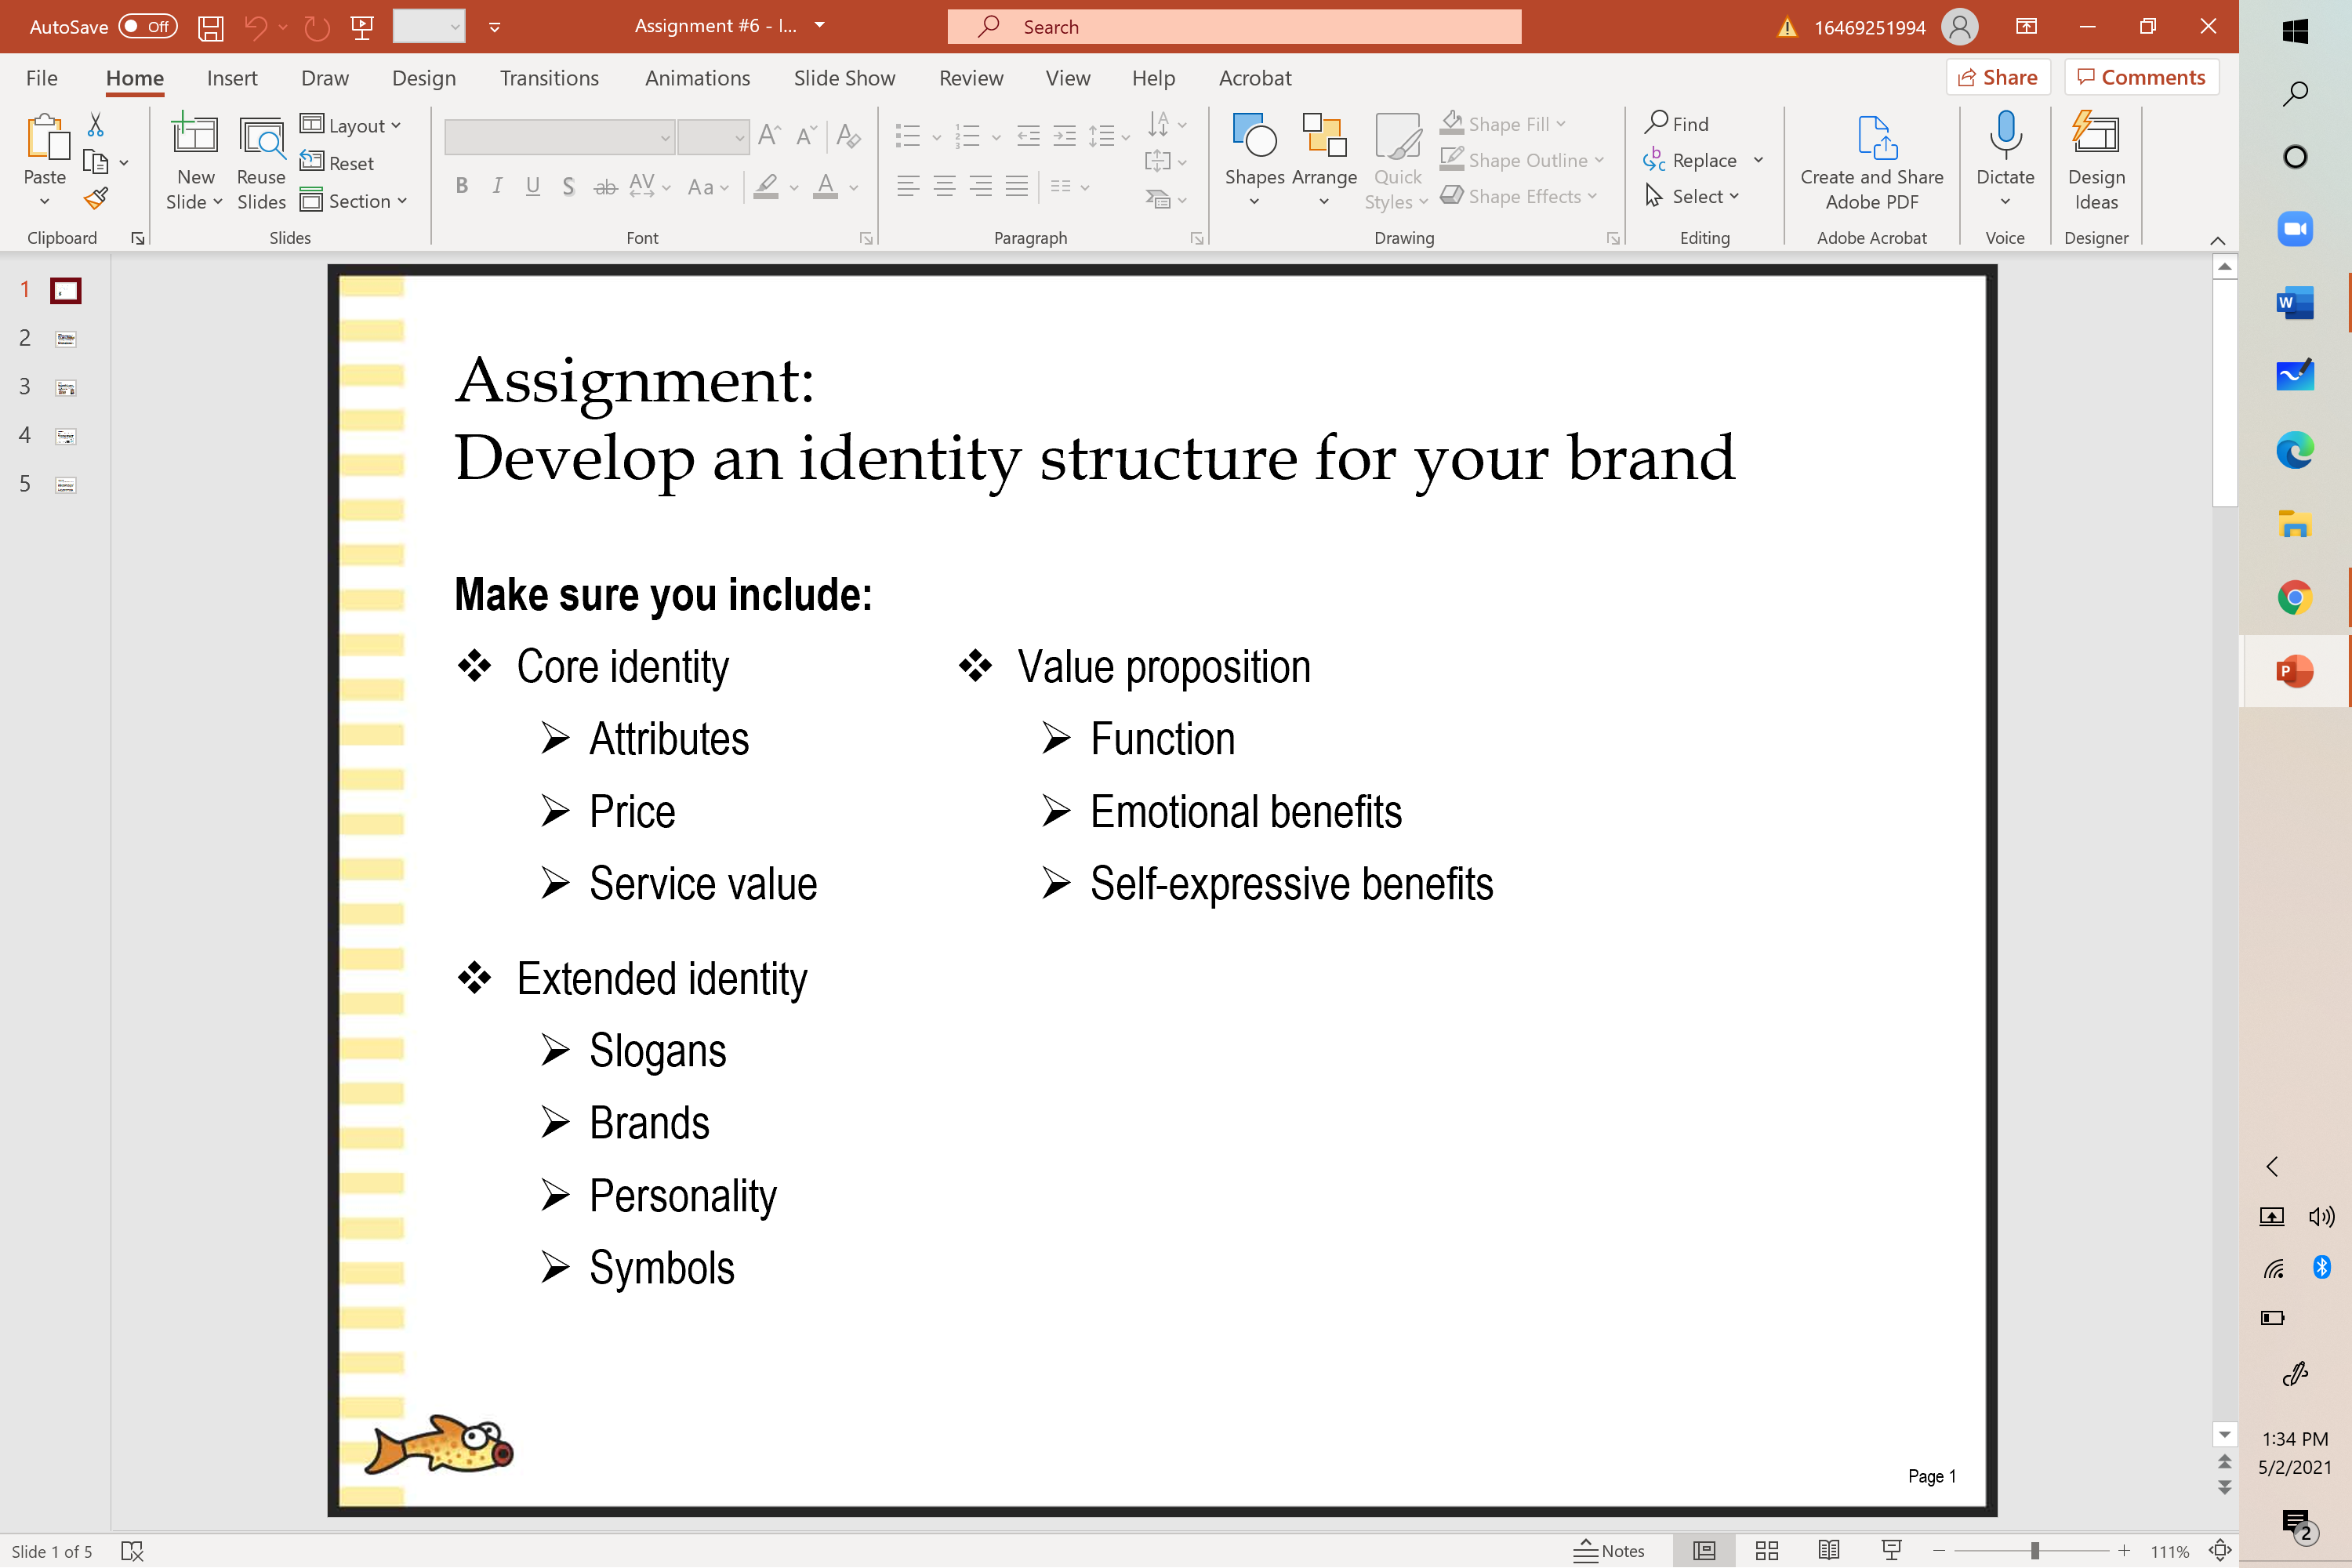Screen dimensions: 2352x1568
Task: Click the Save icon in title bar
Action: [210, 27]
